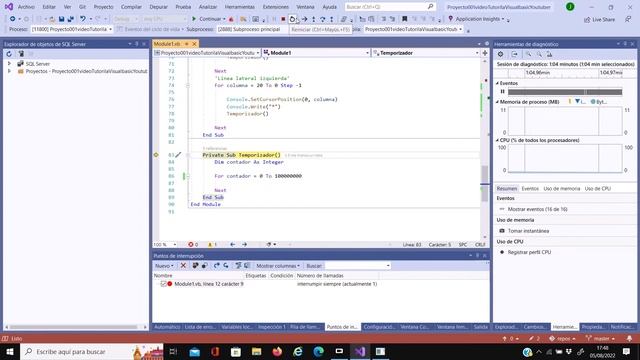The image size is (640, 360).
Task: Open the Mostrar columnas dropdown
Action: (278, 266)
